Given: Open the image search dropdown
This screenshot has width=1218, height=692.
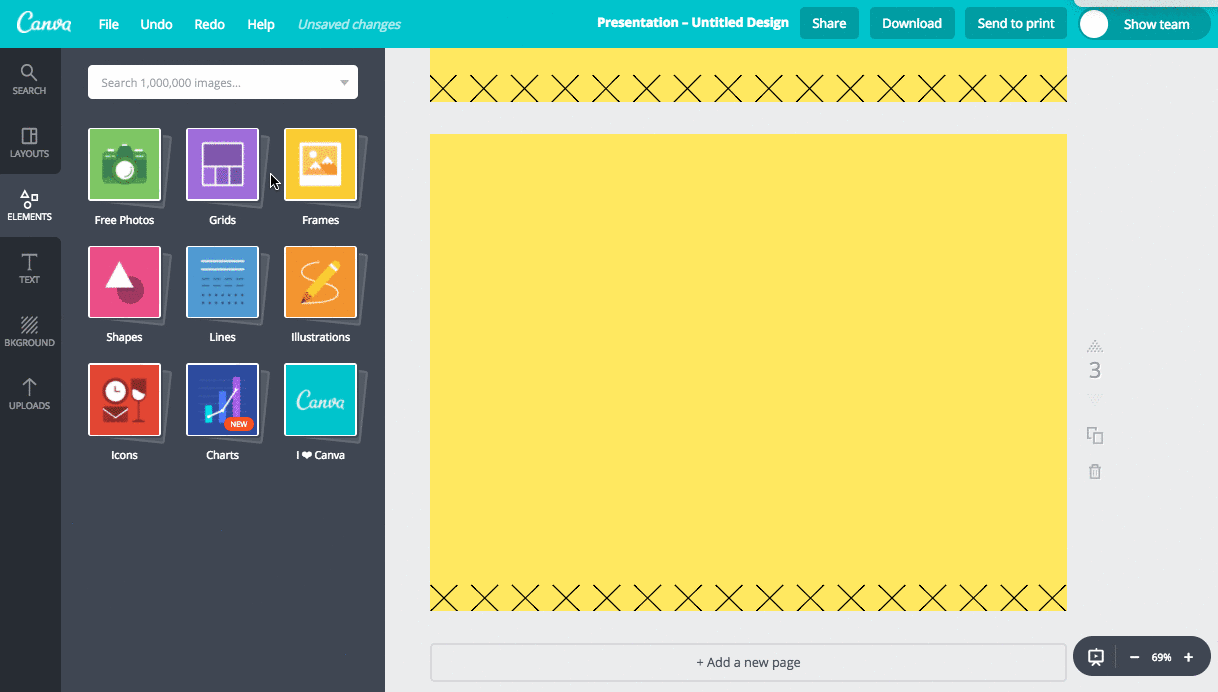Looking at the screenshot, I should coord(345,82).
